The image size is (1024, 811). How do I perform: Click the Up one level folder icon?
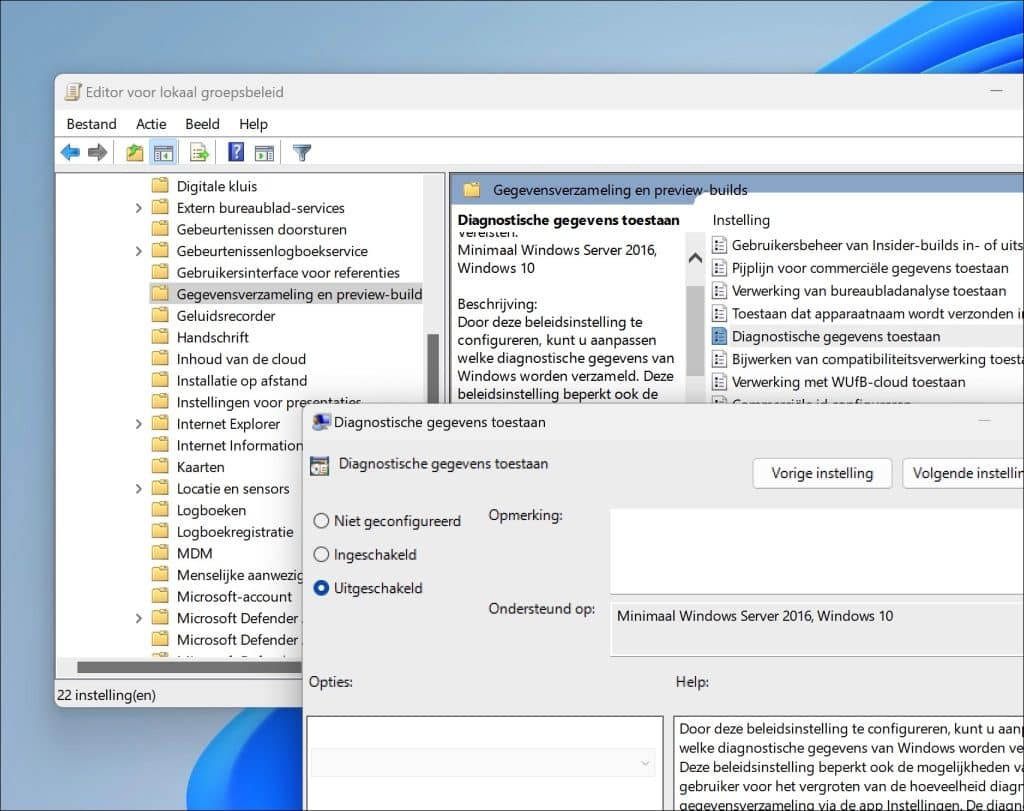pos(135,153)
